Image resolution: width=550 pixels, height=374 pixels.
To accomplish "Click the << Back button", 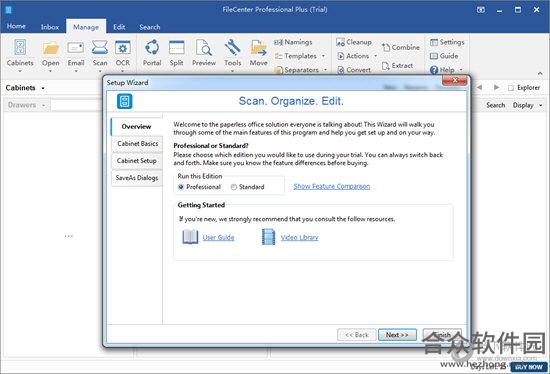I will pos(357,335).
